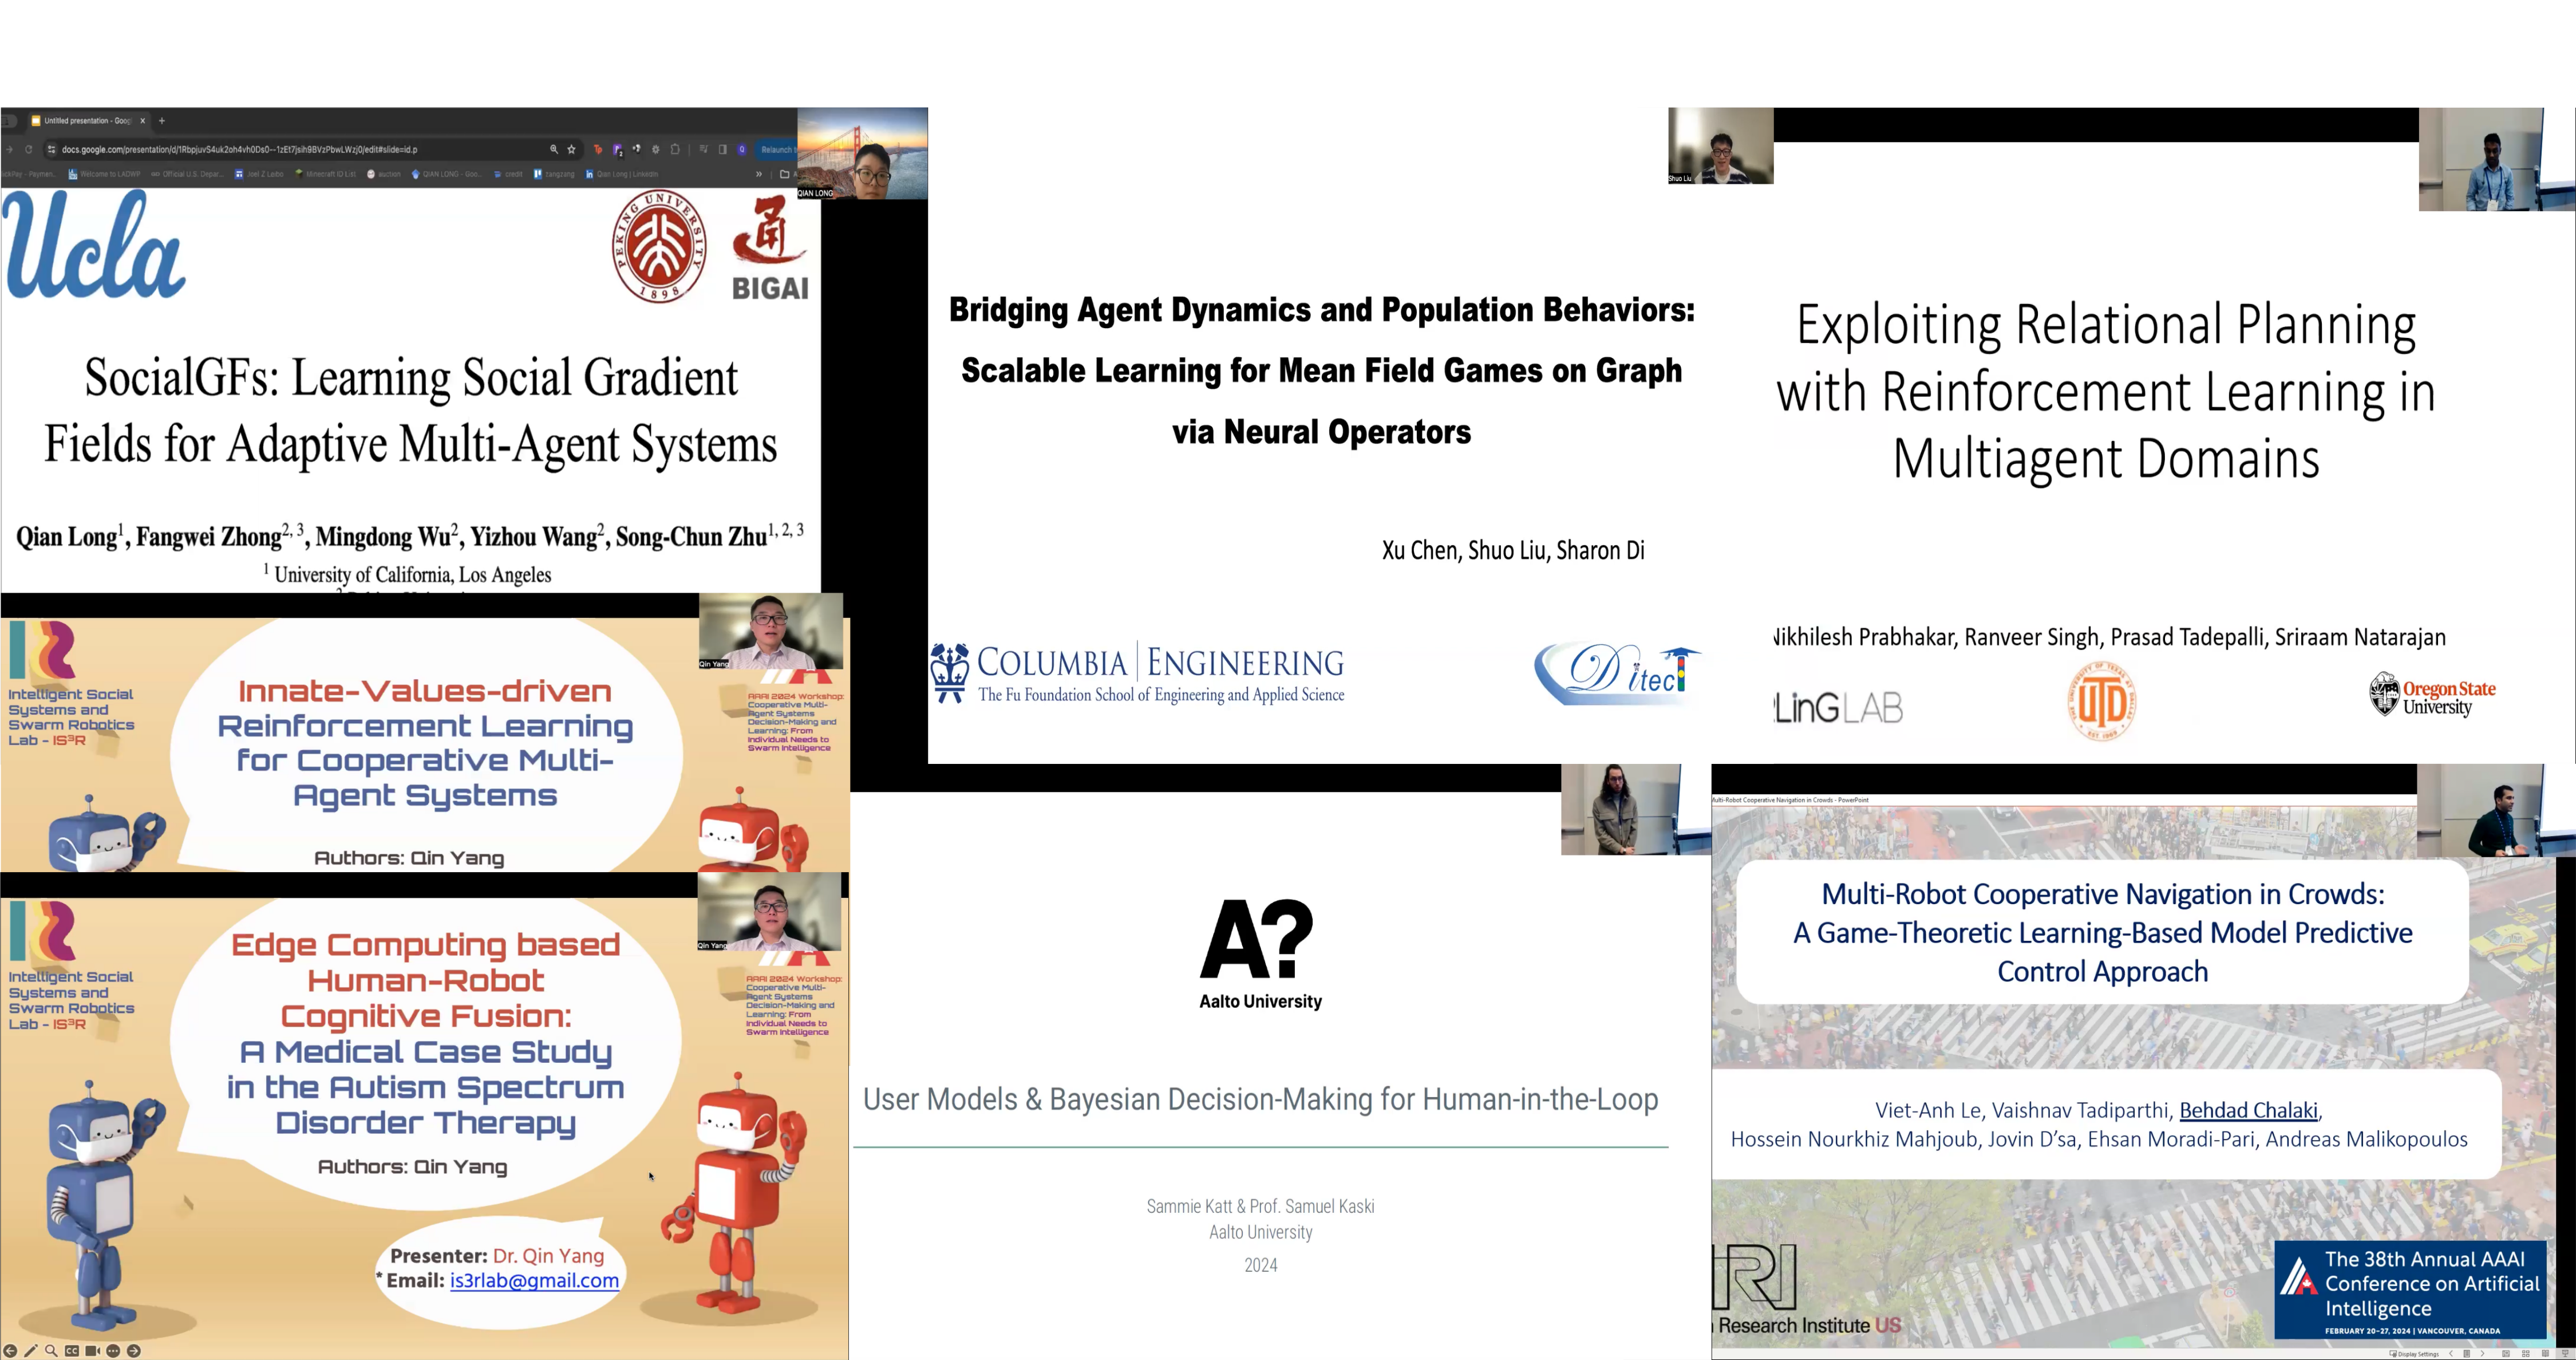Open slide list icon in PowerPoint status bar
Screen dimensions: 2576x1360
pyautogui.click(x=2467, y=1354)
